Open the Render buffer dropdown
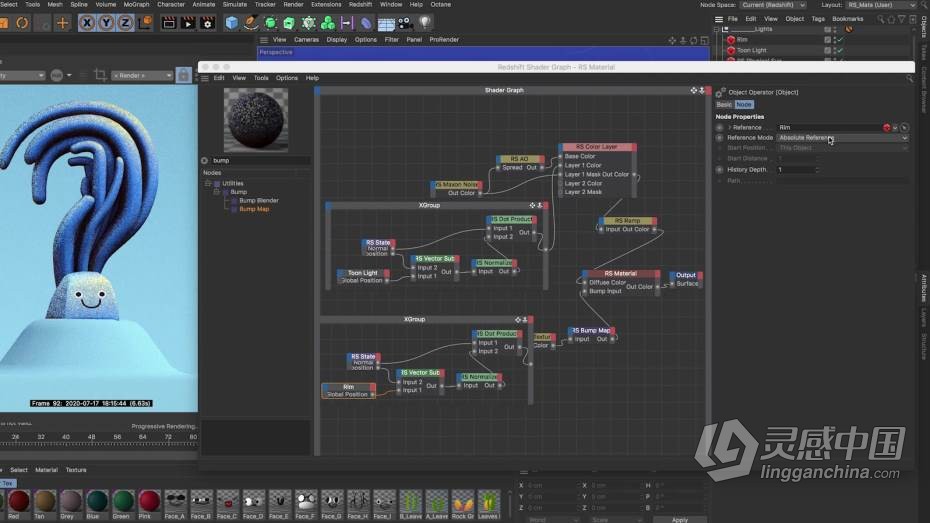Image resolution: width=930 pixels, height=523 pixels. coord(142,75)
